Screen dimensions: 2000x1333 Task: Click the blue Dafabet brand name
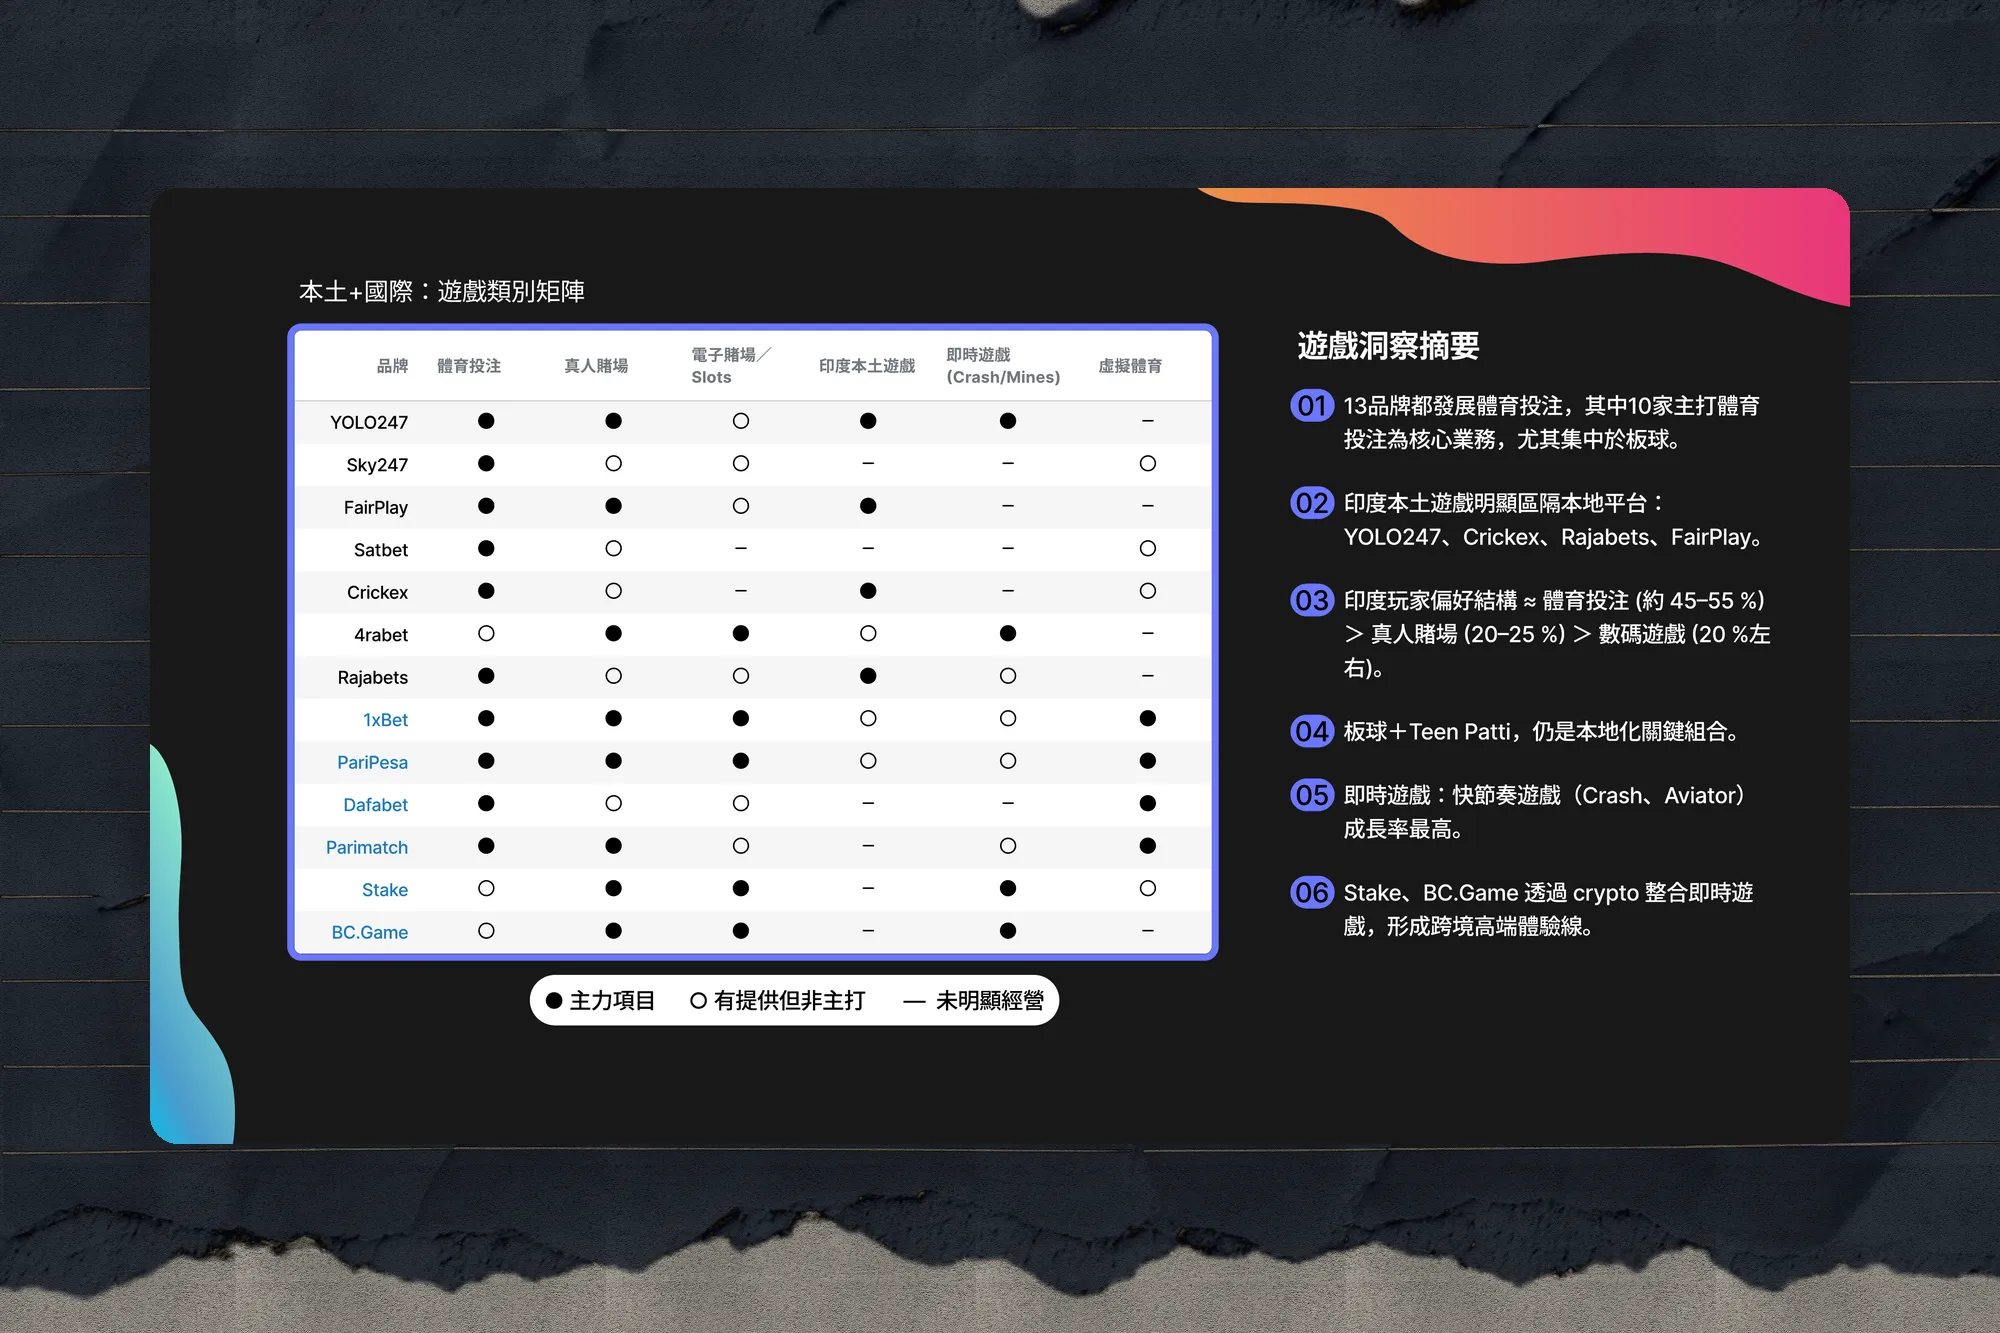click(375, 805)
